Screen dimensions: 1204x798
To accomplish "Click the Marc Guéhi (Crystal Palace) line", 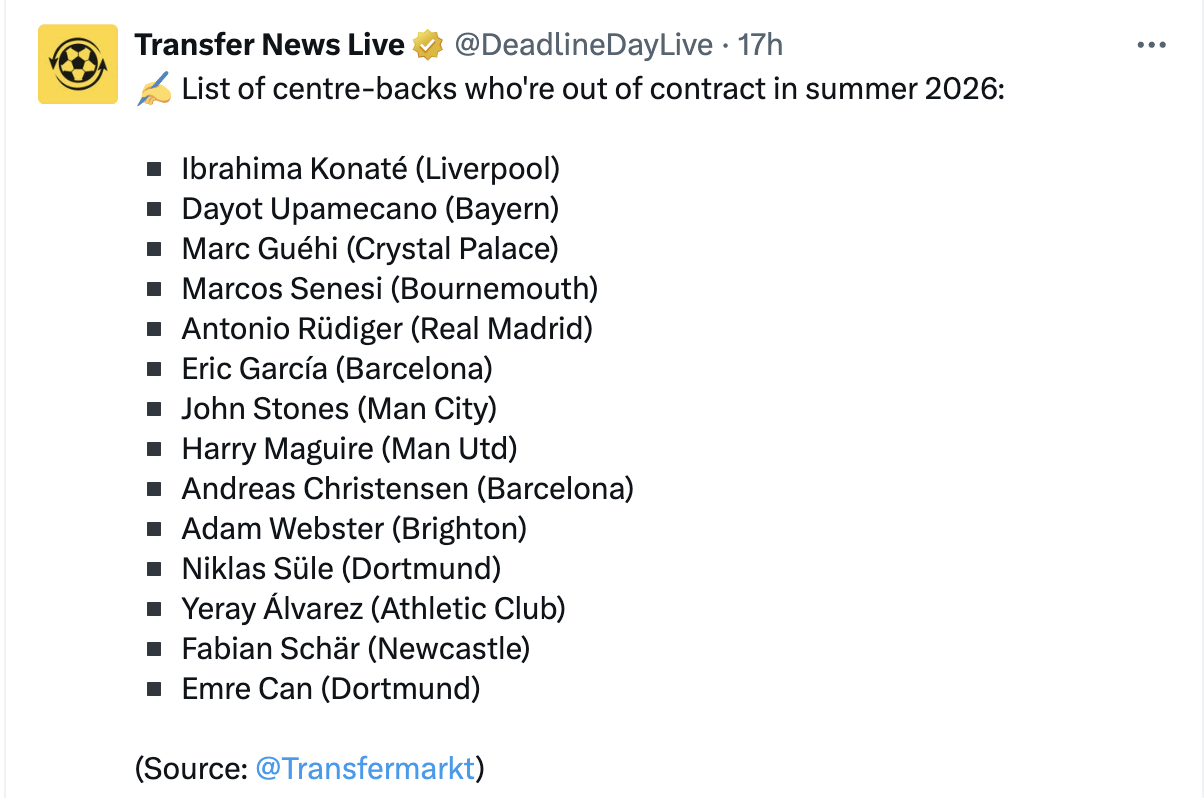I will tap(370, 249).
